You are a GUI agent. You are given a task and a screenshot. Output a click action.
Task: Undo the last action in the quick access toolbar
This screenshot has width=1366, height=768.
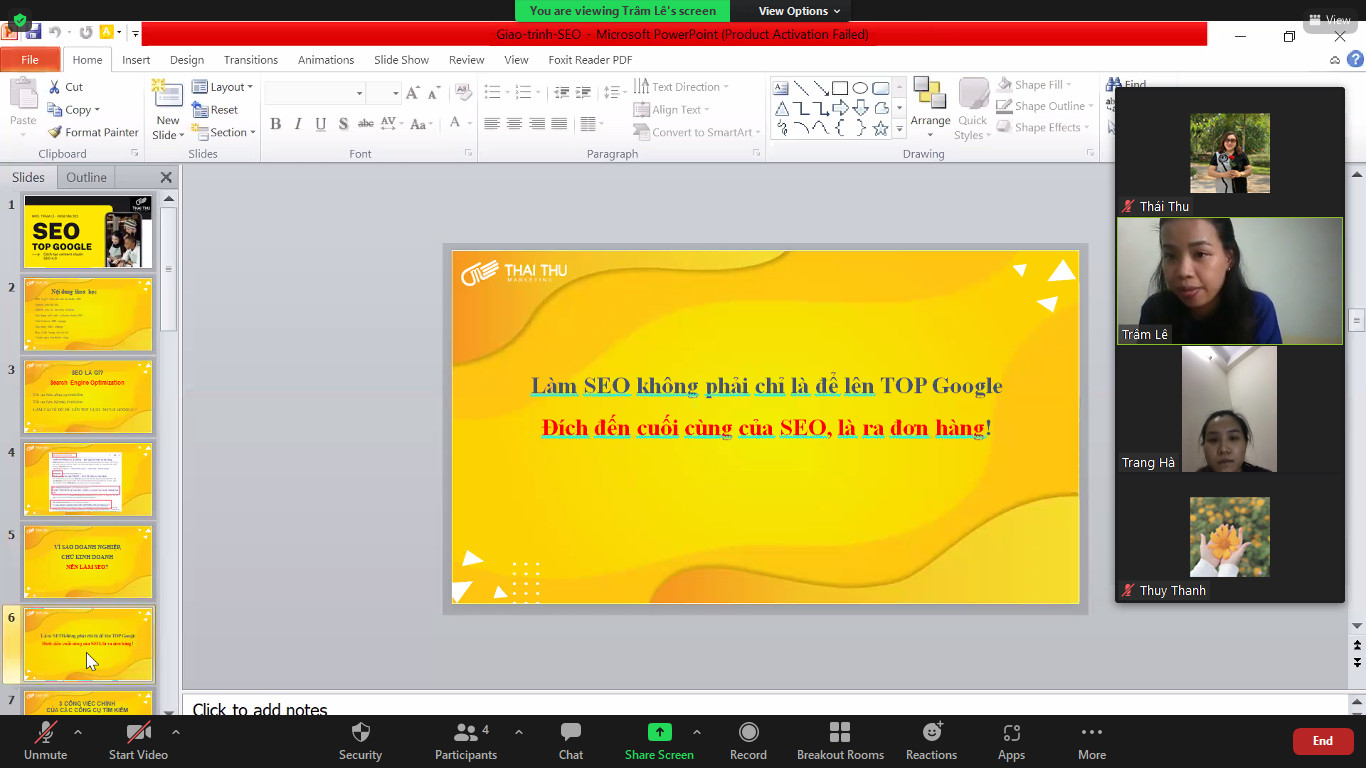click(x=54, y=33)
